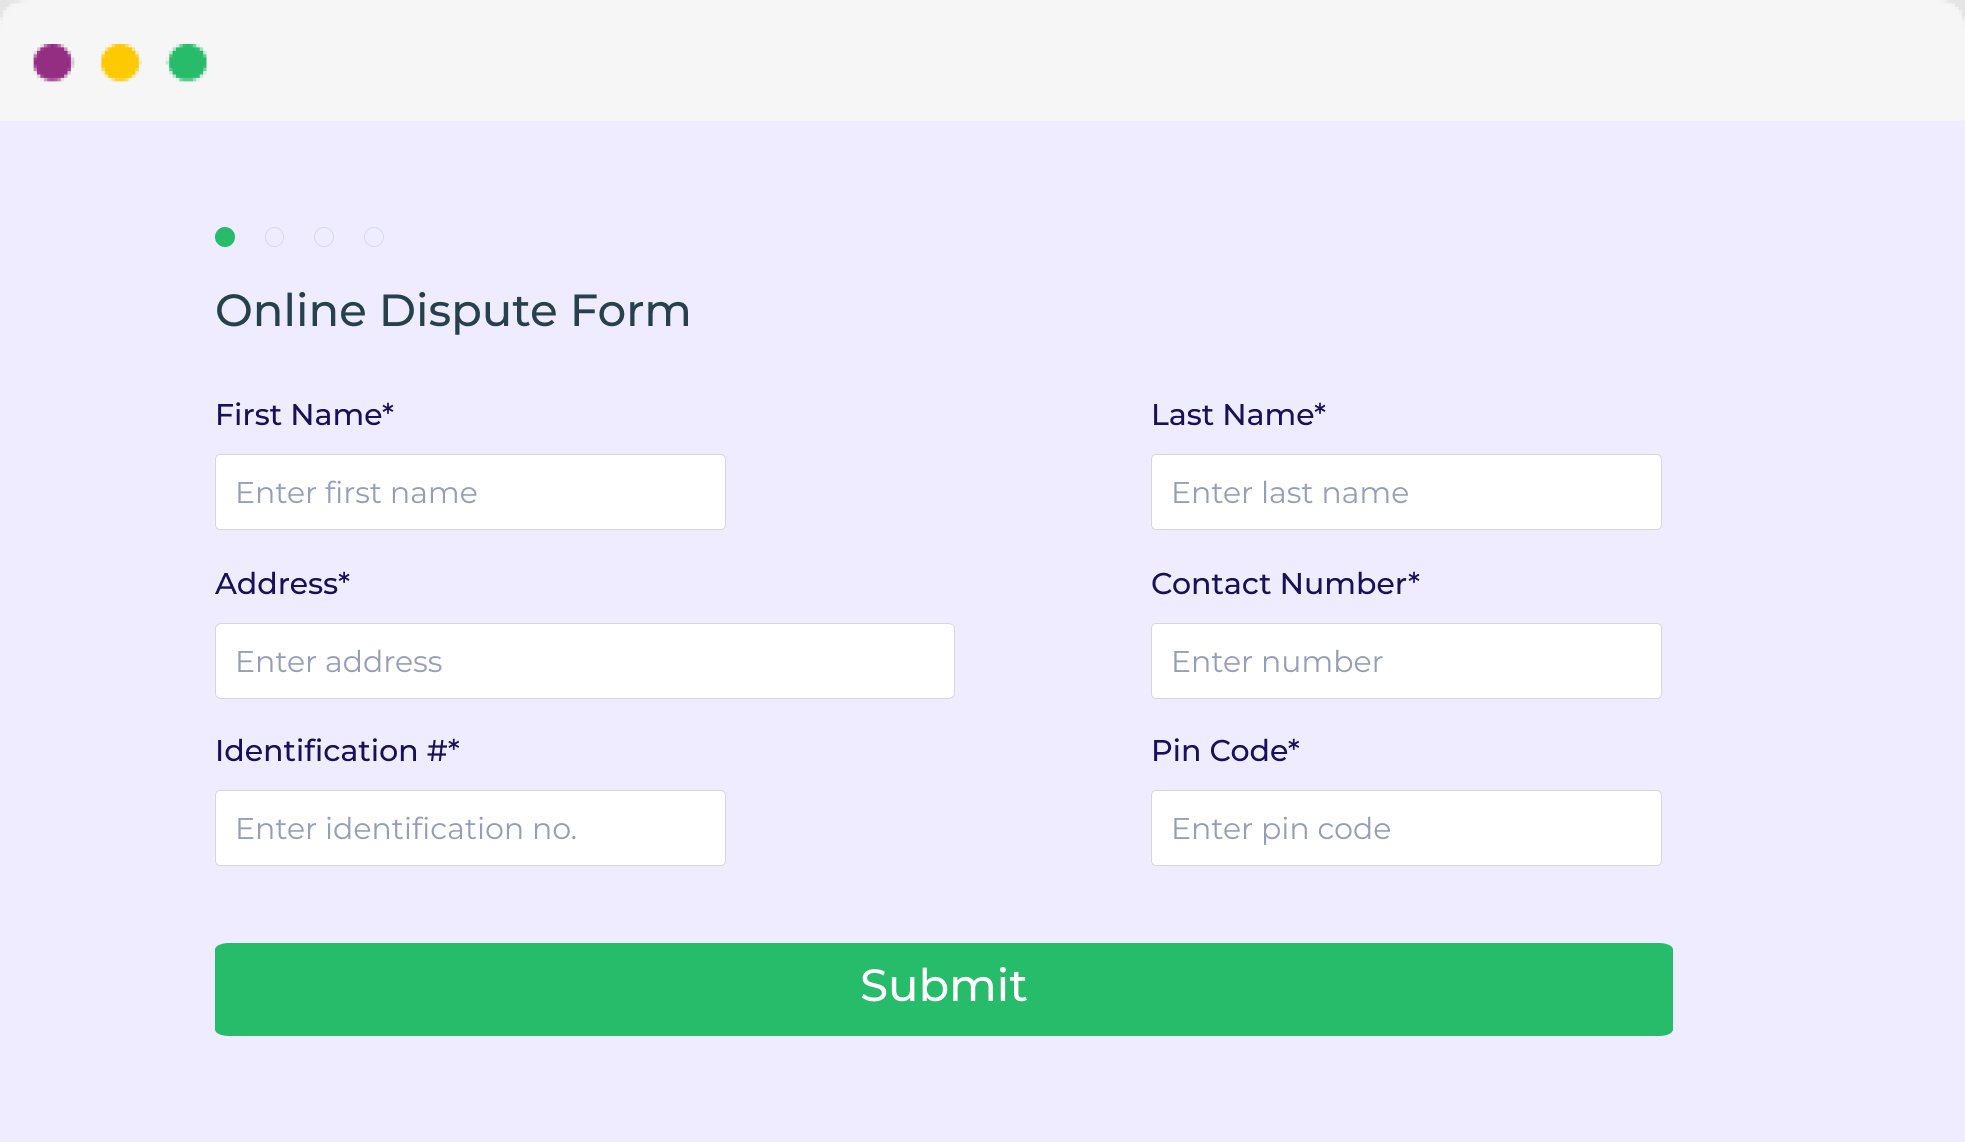Click the Enter number contact field
Viewport: 1965px width, 1142px height.
(x=1406, y=661)
